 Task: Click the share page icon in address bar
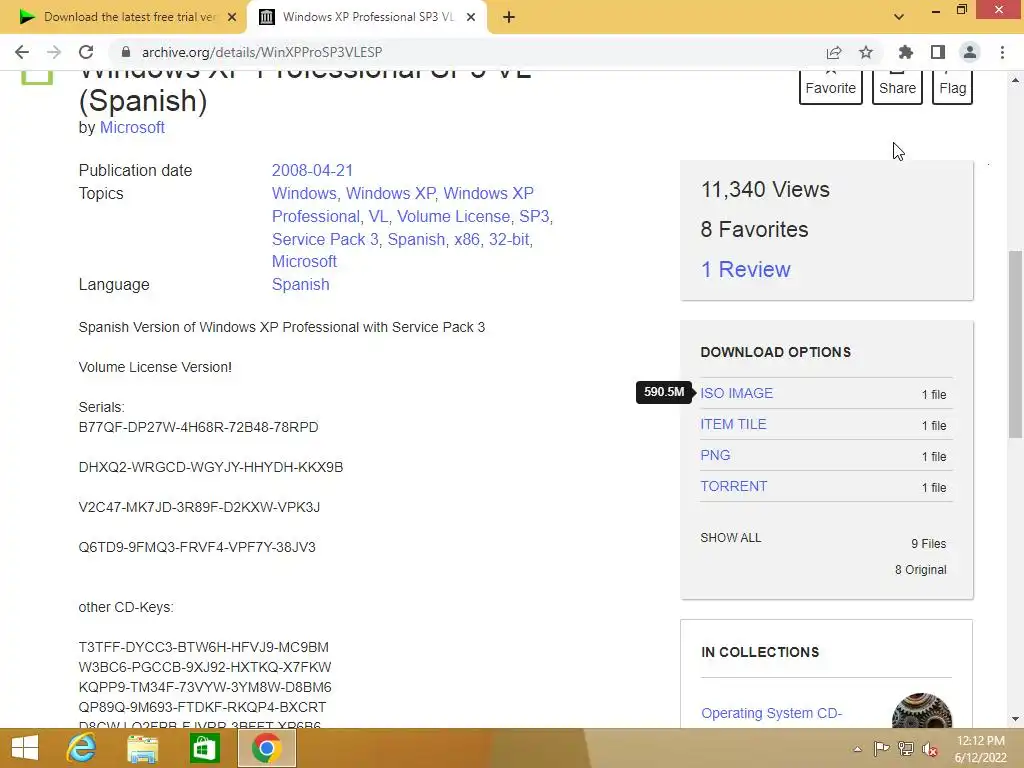coord(834,52)
